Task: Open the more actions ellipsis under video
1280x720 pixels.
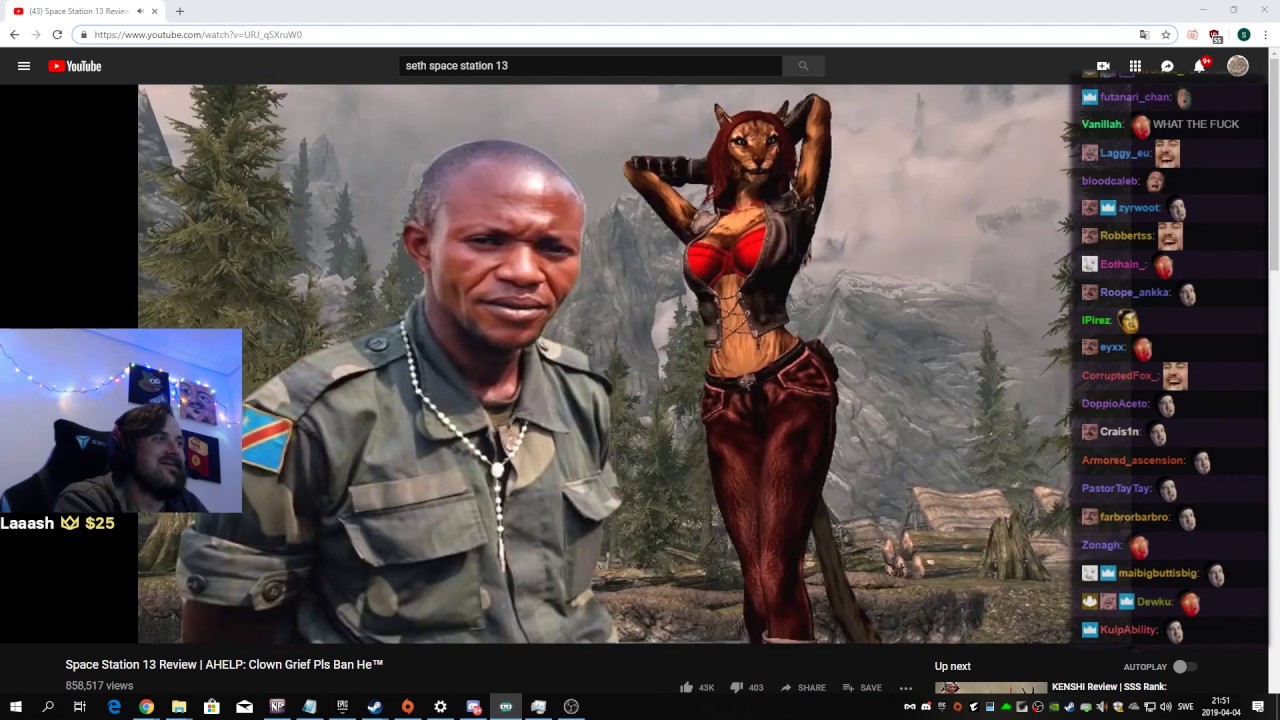Action: pos(906,687)
